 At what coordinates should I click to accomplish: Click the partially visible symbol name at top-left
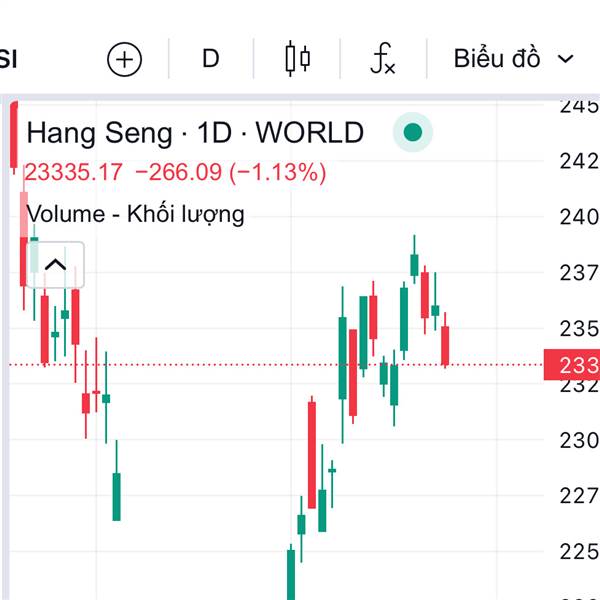click(8, 59)
